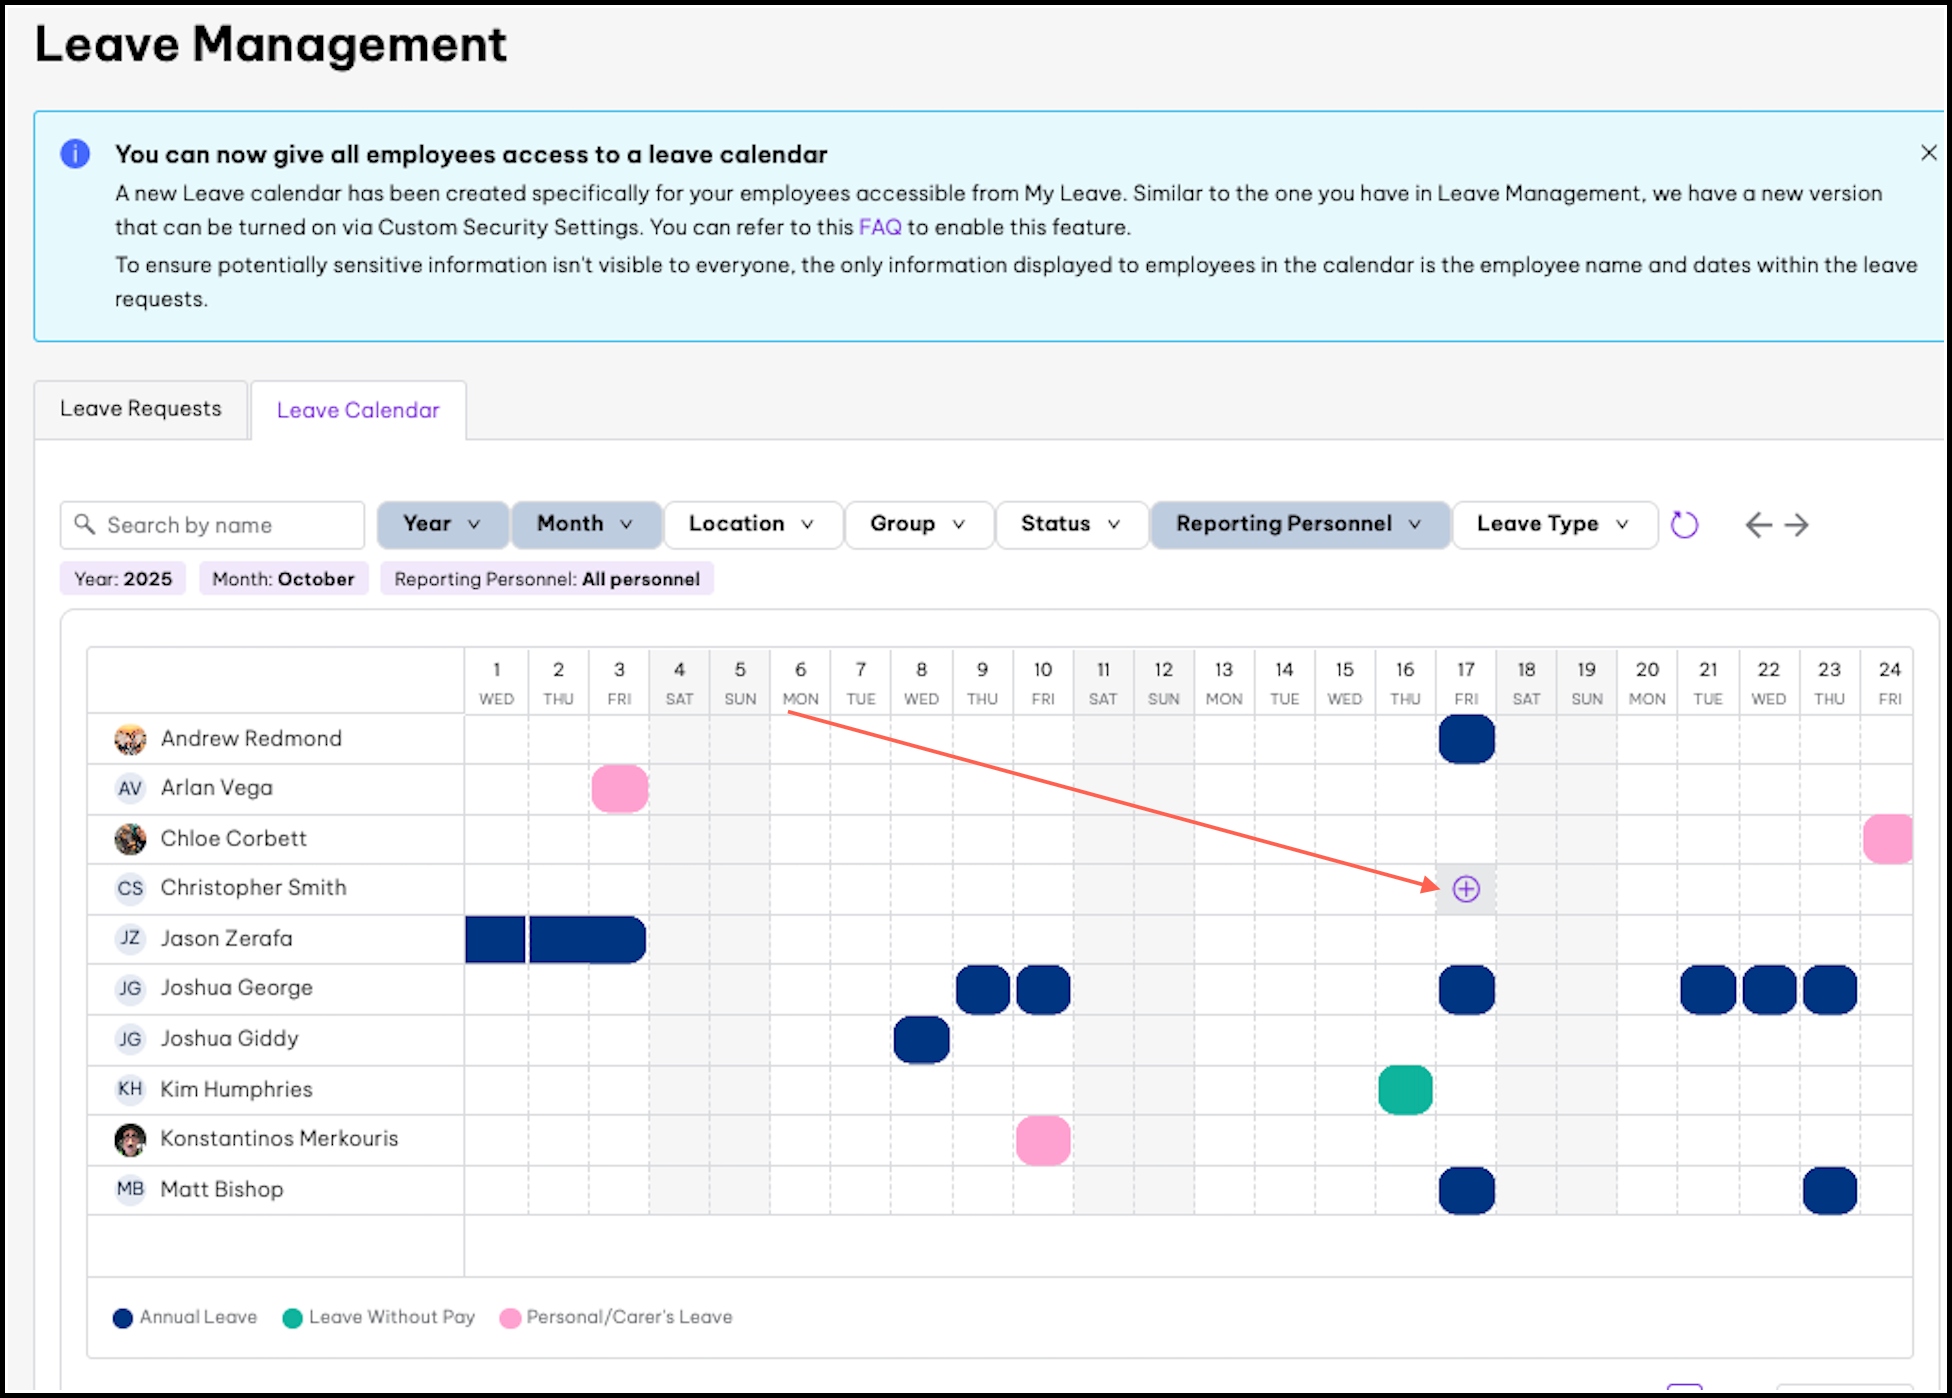Open the FAQ link in banner
The image size is (1952, 1398).
click(x=879, y=227)
